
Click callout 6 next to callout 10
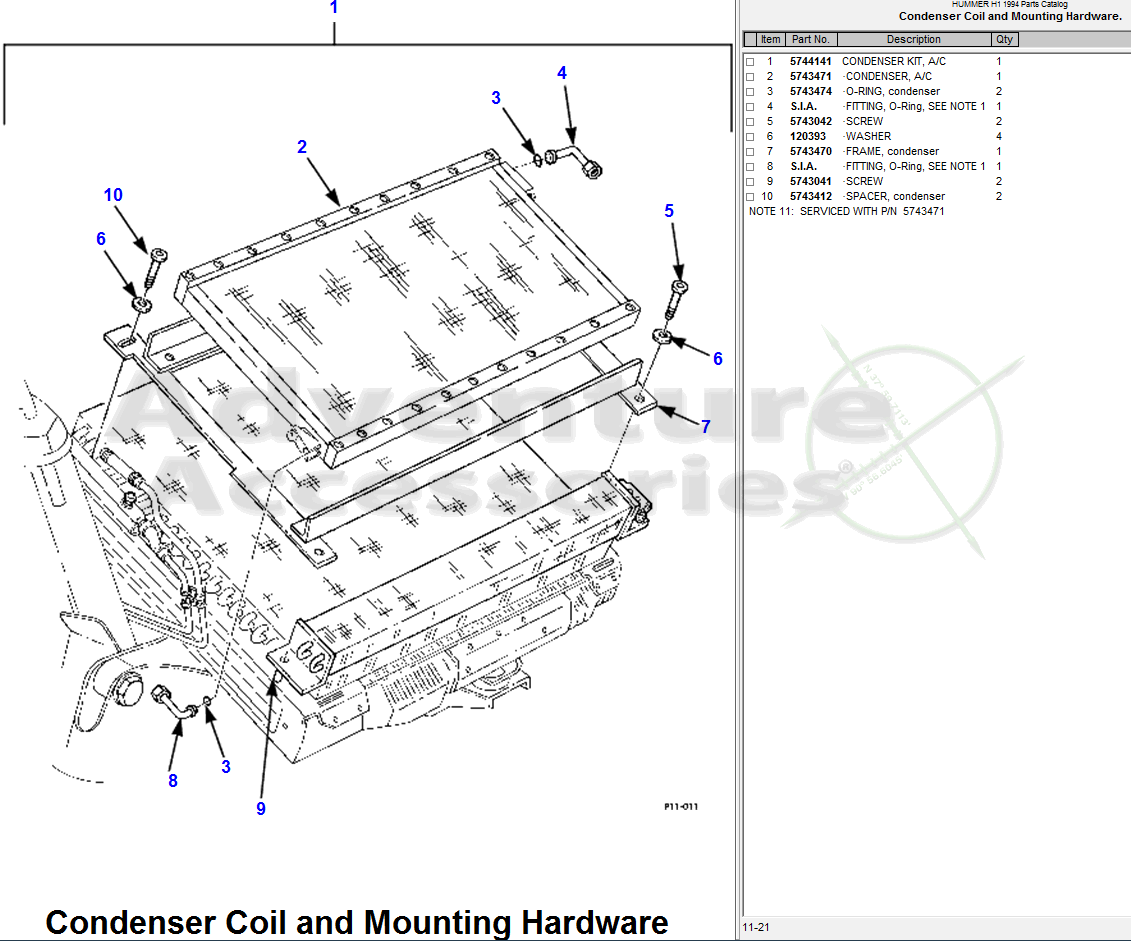click(101, 239)
